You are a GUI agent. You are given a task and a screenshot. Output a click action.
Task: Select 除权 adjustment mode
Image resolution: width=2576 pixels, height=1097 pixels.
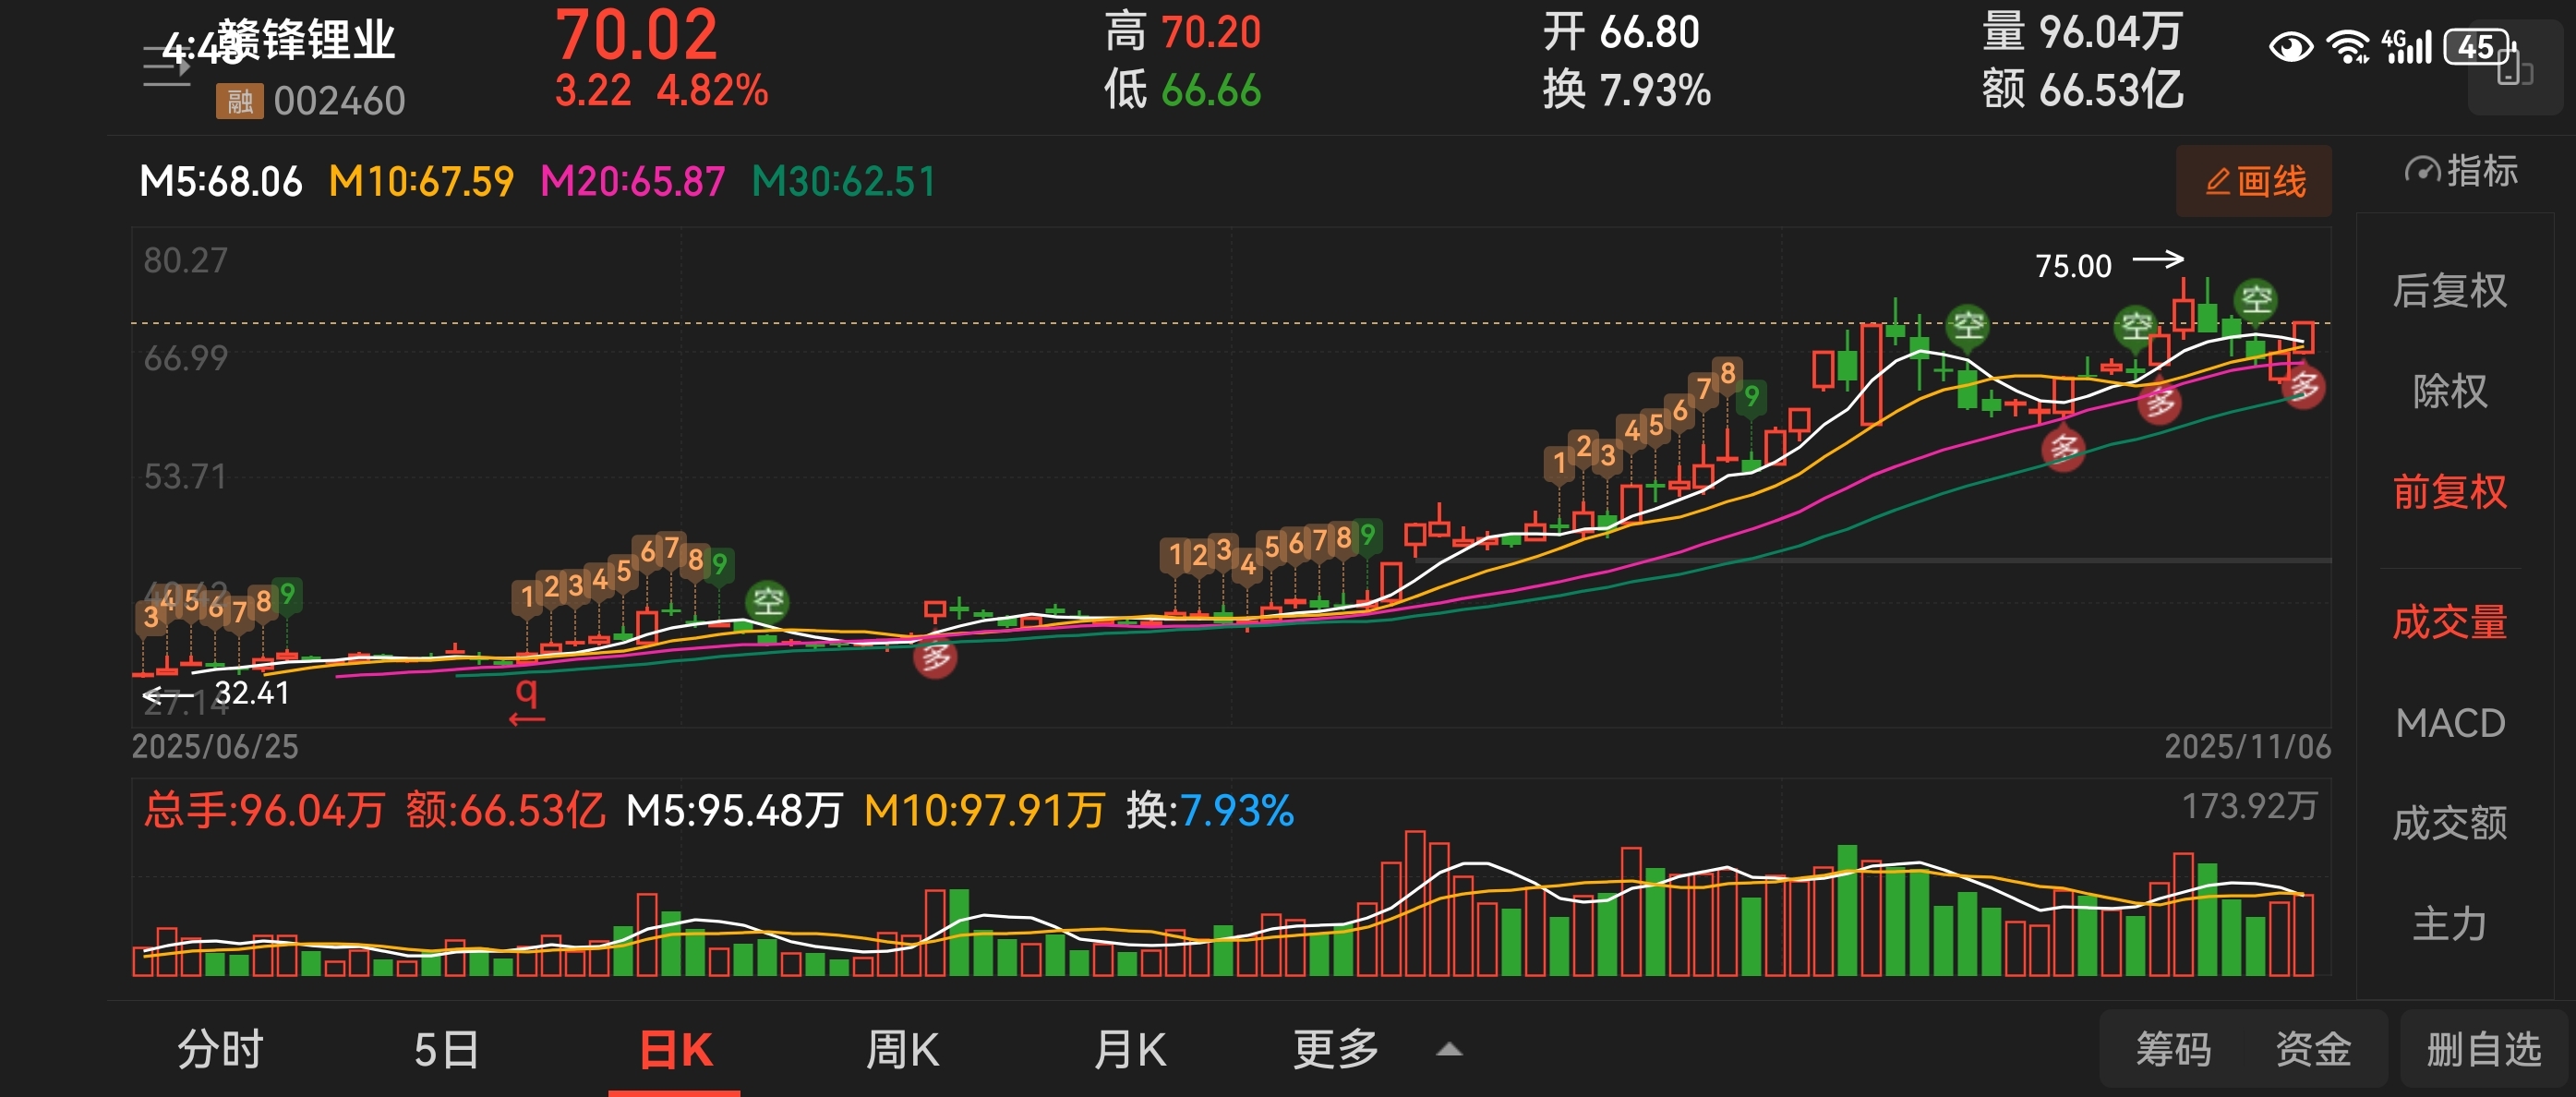click(2449, 391)
